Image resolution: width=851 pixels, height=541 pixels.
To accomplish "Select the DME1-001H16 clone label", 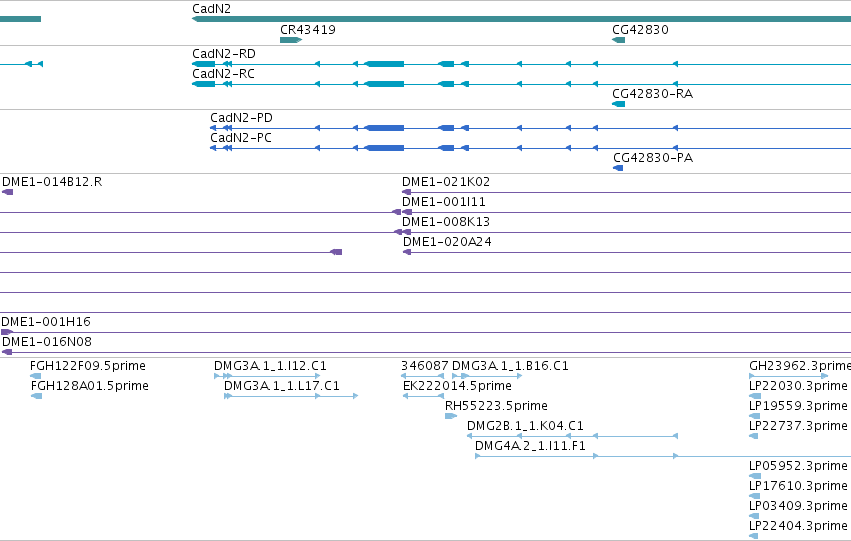I will point(46,322).
